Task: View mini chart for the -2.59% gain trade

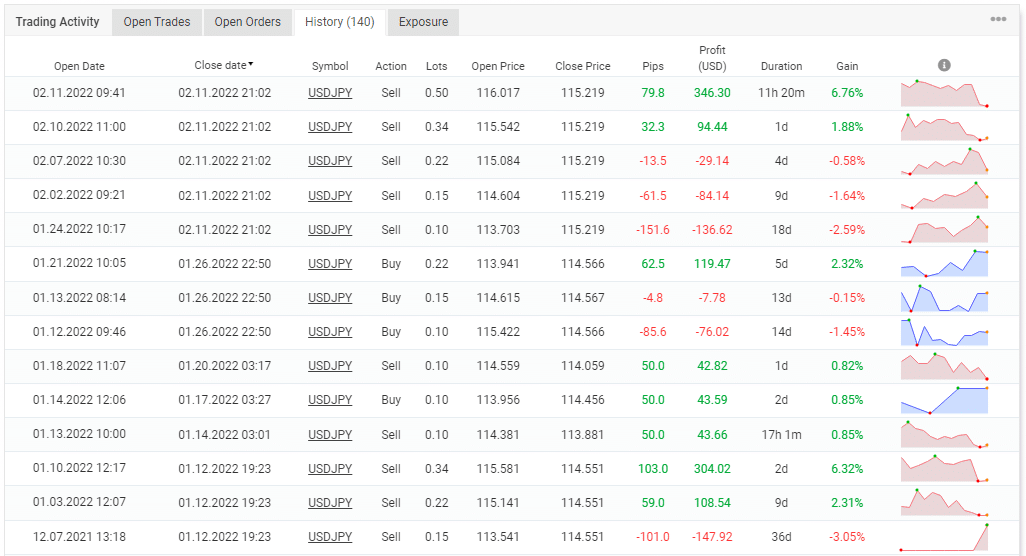Action: tap(944, 230)
